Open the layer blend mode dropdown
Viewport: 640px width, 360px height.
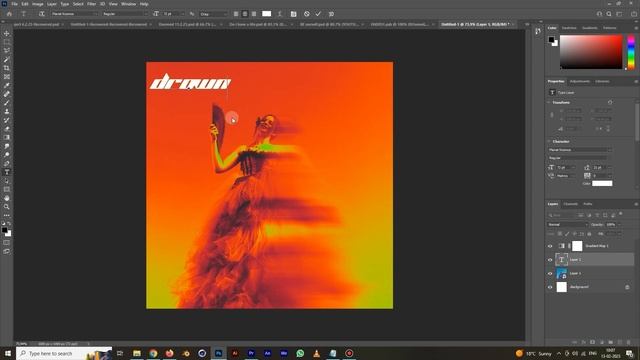pos(567,224)
